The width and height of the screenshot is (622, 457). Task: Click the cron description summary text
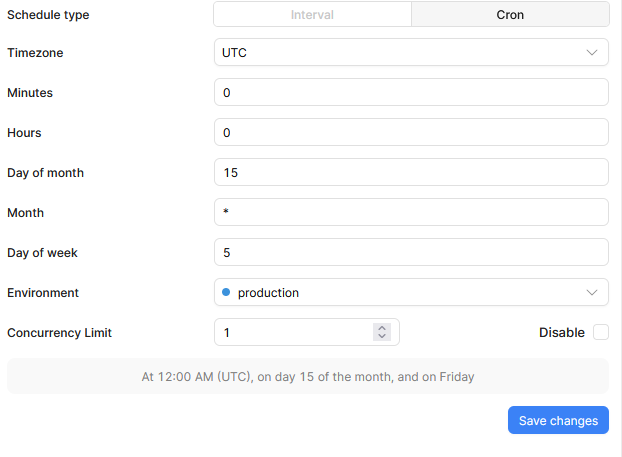(308, 376)
